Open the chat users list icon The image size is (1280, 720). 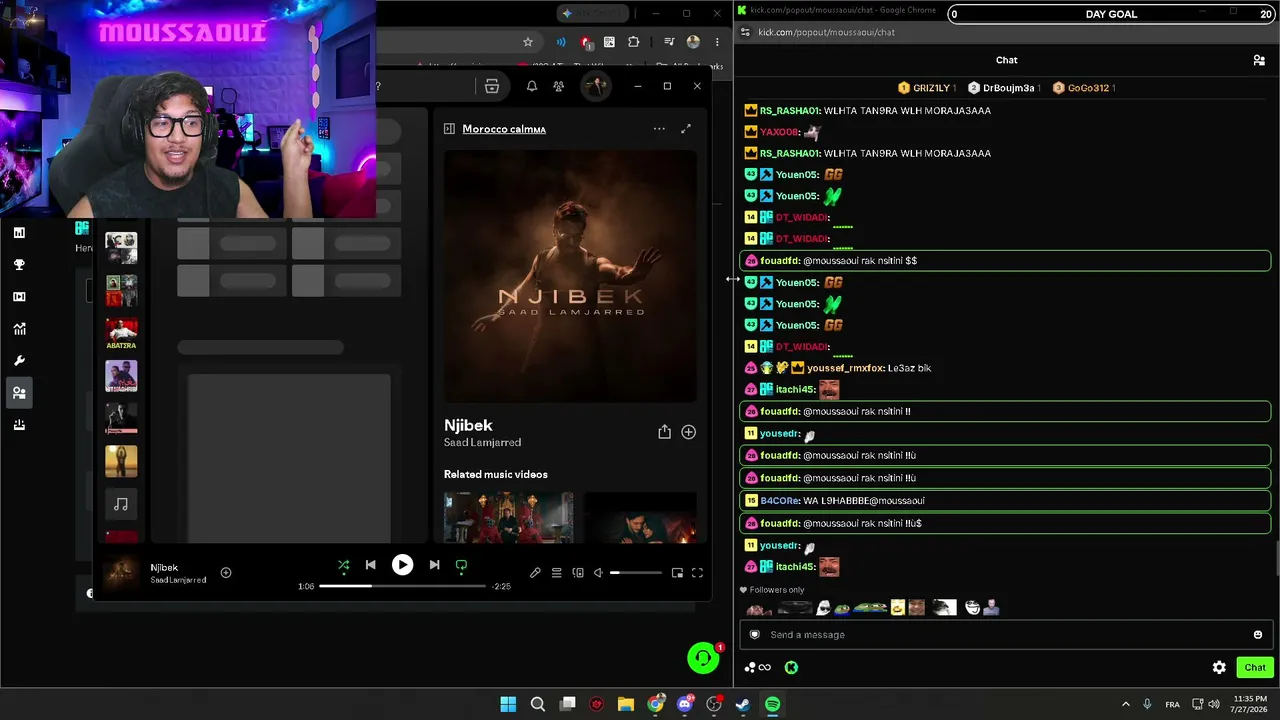click(x=1259, y=60)
